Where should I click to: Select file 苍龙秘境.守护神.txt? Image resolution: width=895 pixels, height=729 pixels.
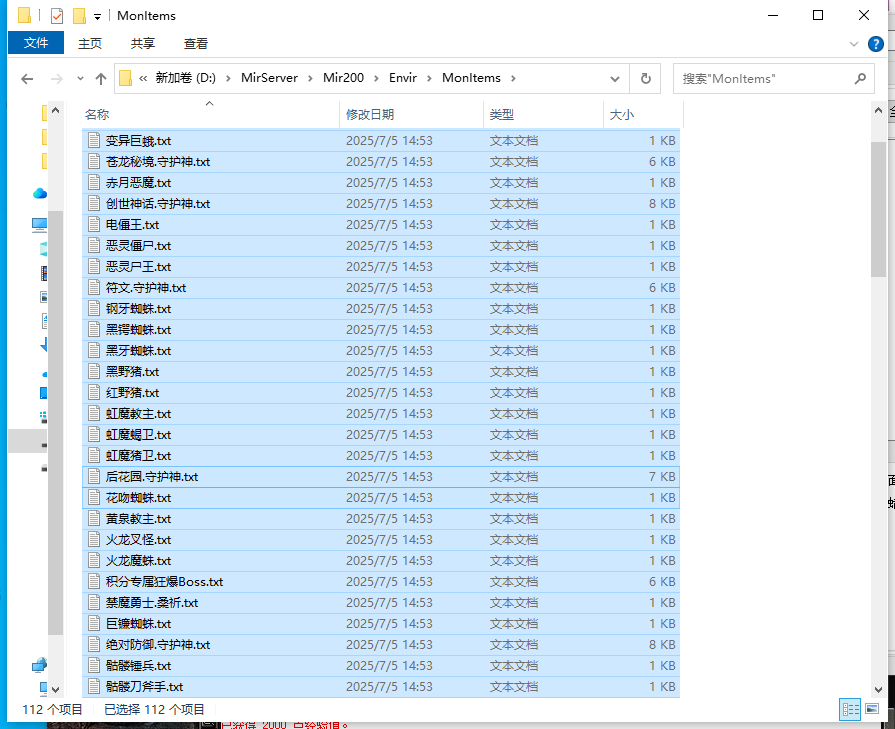click(x=381, y=162)
